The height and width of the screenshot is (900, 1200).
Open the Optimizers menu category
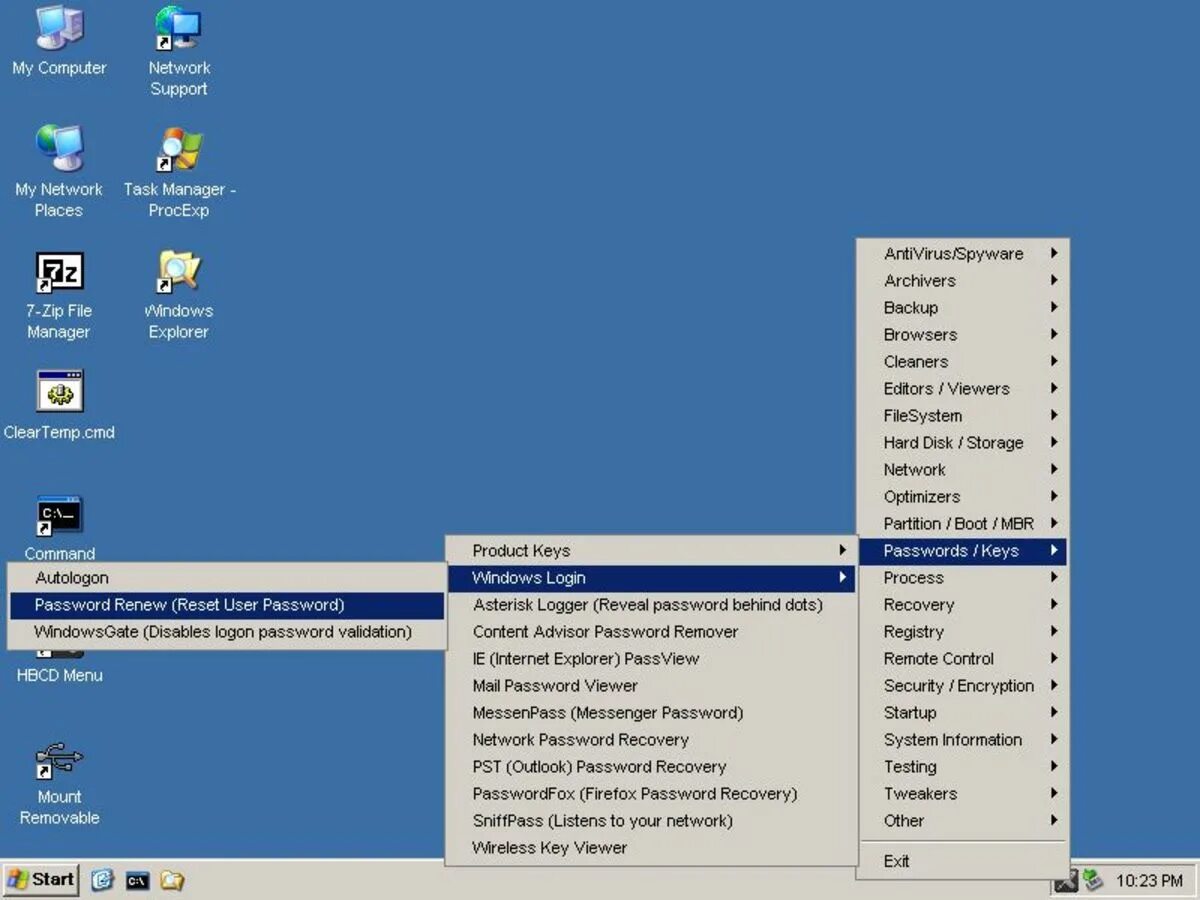(x=962, y=497)
